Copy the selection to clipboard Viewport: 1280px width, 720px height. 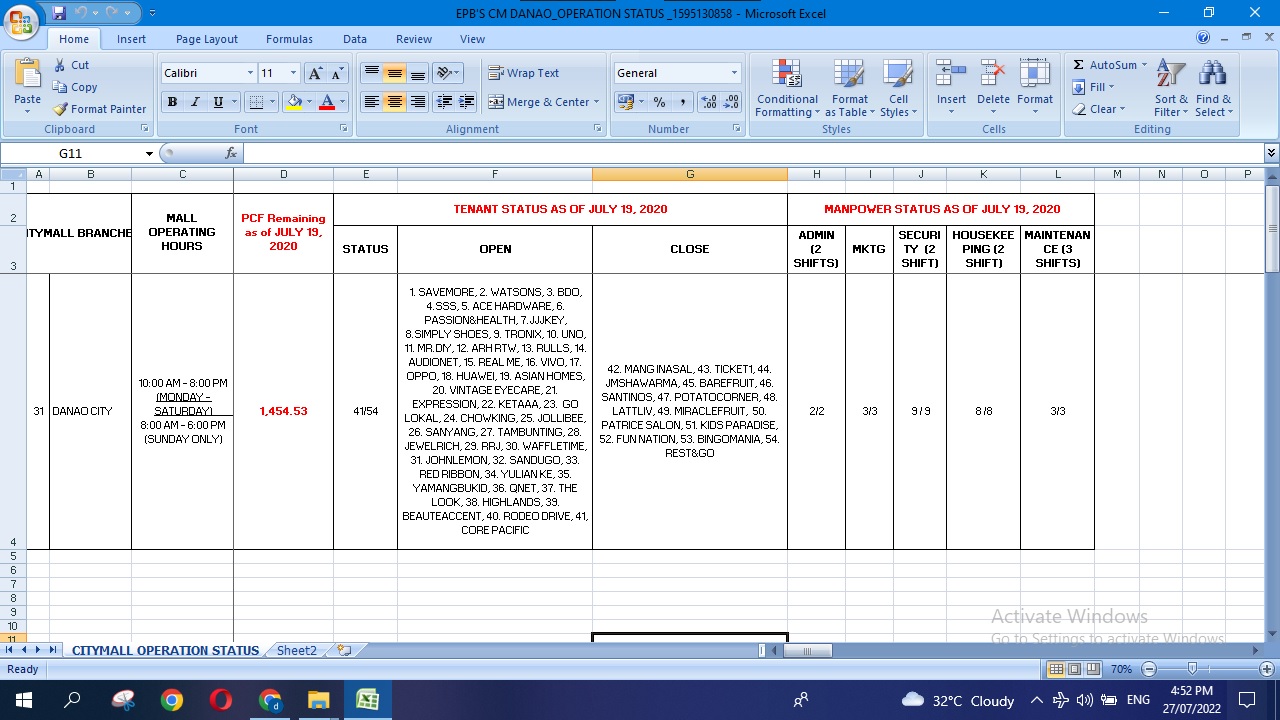[x=75, y=87]
